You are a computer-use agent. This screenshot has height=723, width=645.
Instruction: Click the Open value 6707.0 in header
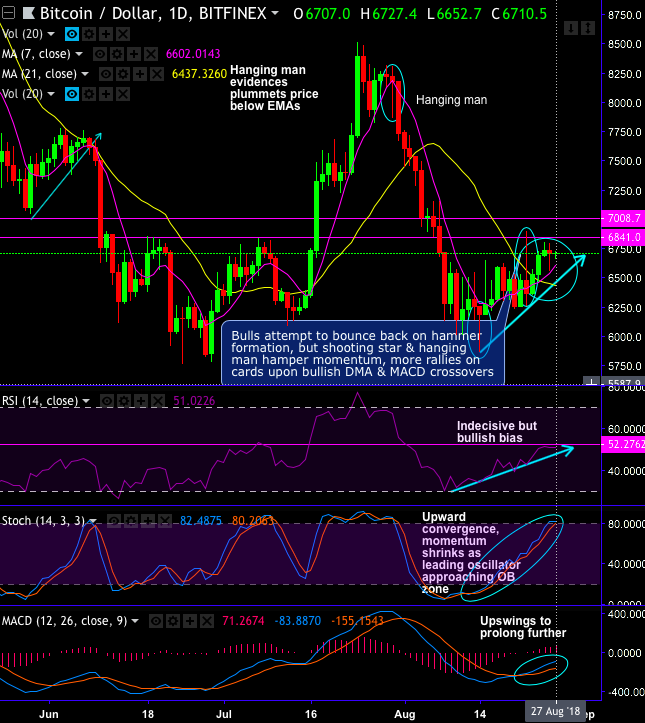[327, 14]
